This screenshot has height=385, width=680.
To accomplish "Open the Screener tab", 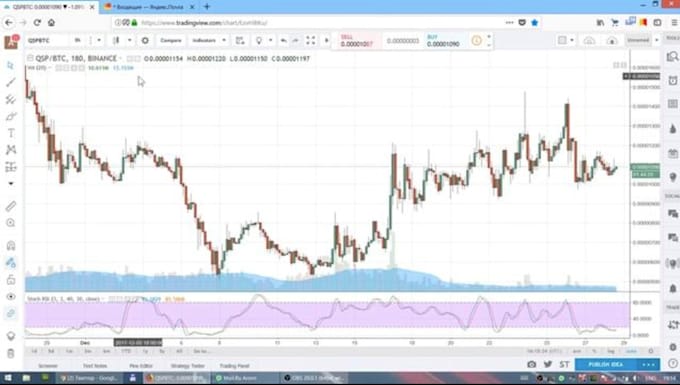I will (x=48, y=366).
